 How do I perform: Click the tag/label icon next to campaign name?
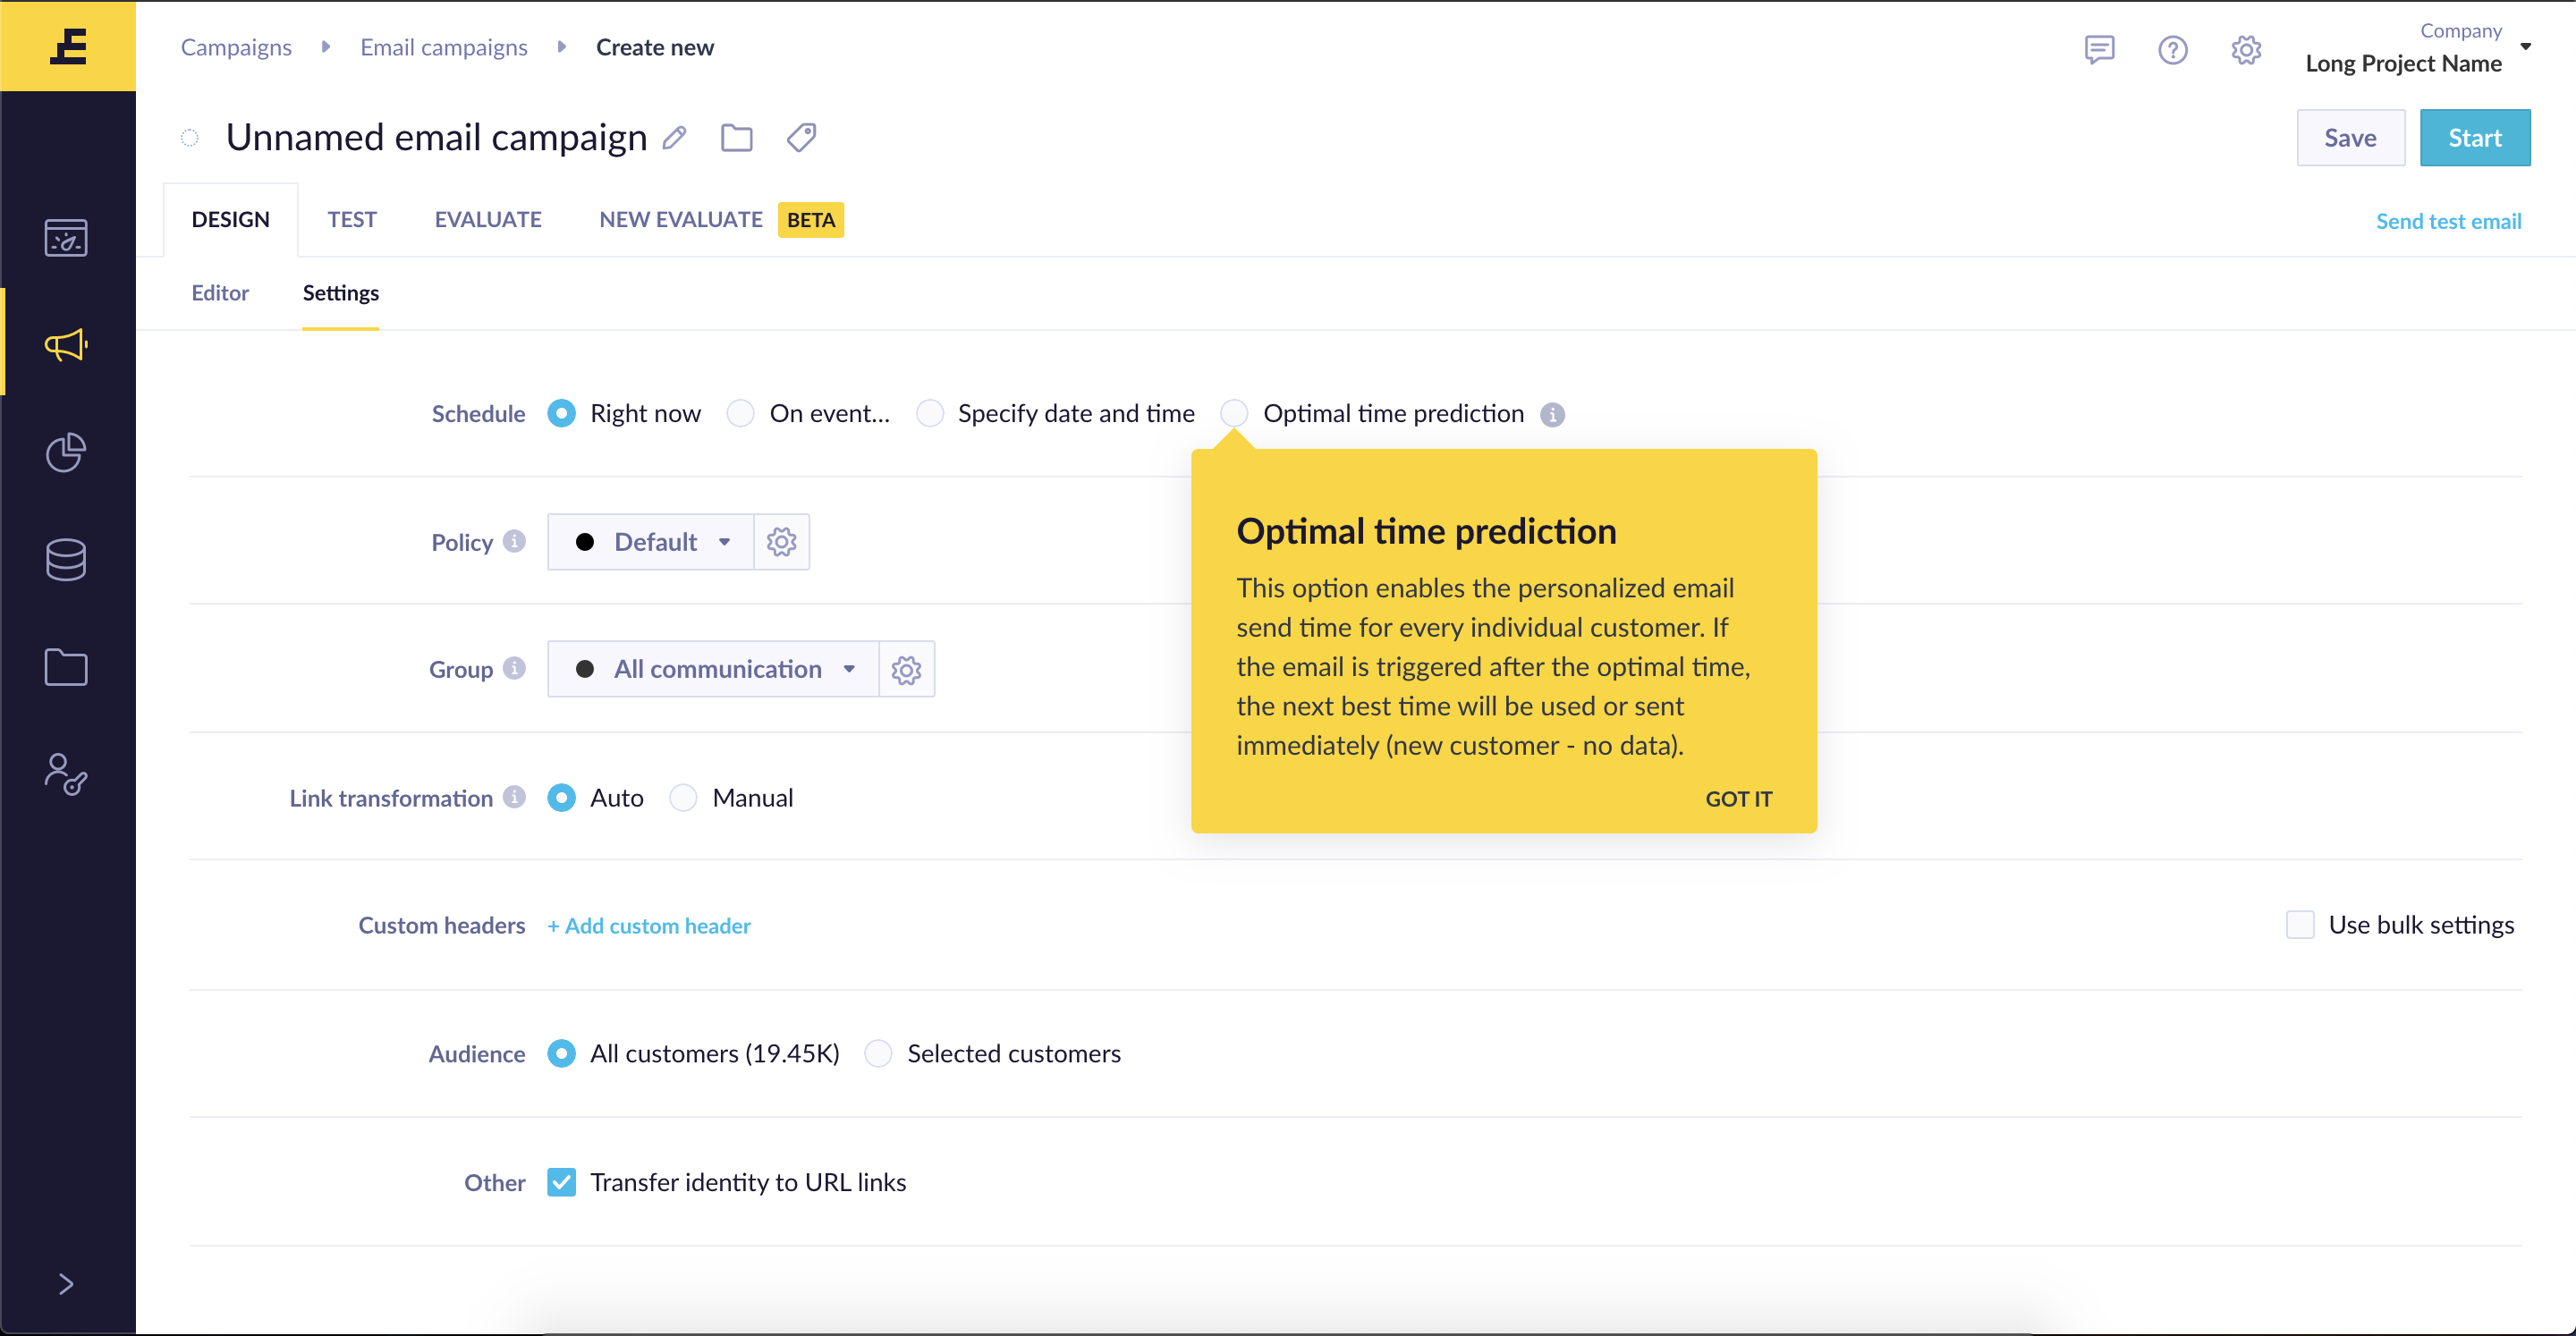click(x=797, y=136)
